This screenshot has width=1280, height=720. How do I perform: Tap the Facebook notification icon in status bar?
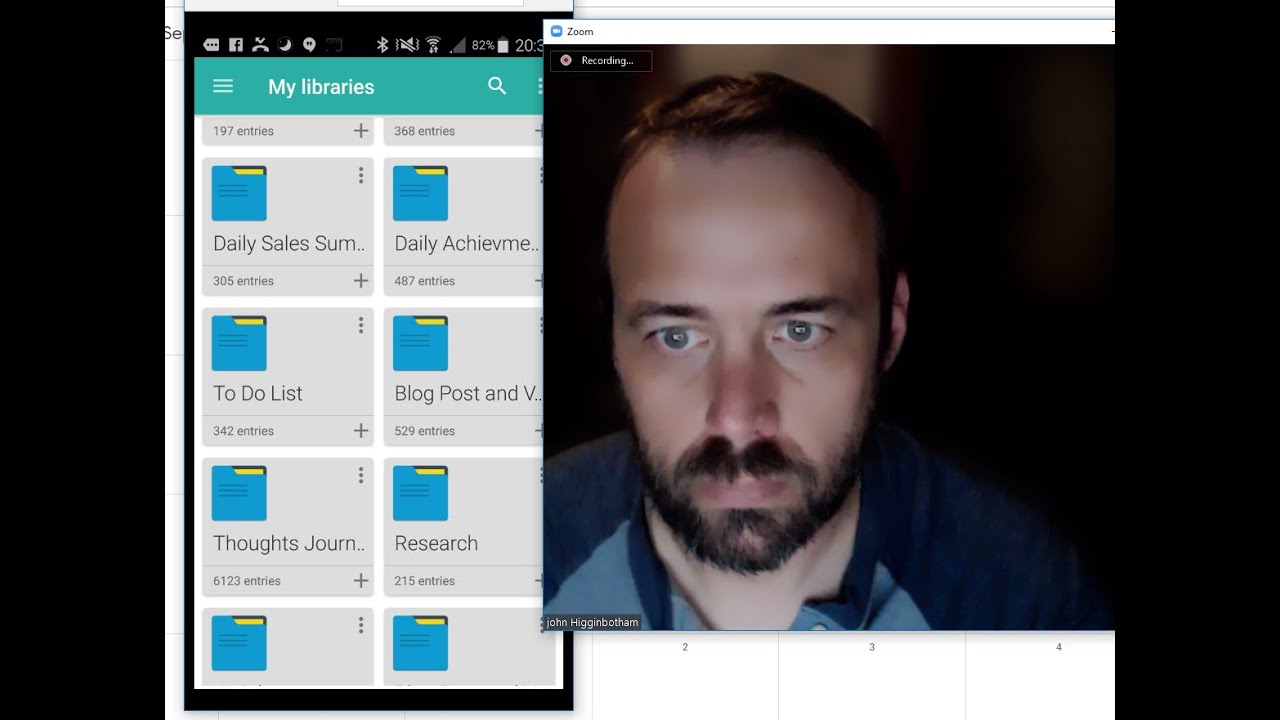[x=236, y=44]
